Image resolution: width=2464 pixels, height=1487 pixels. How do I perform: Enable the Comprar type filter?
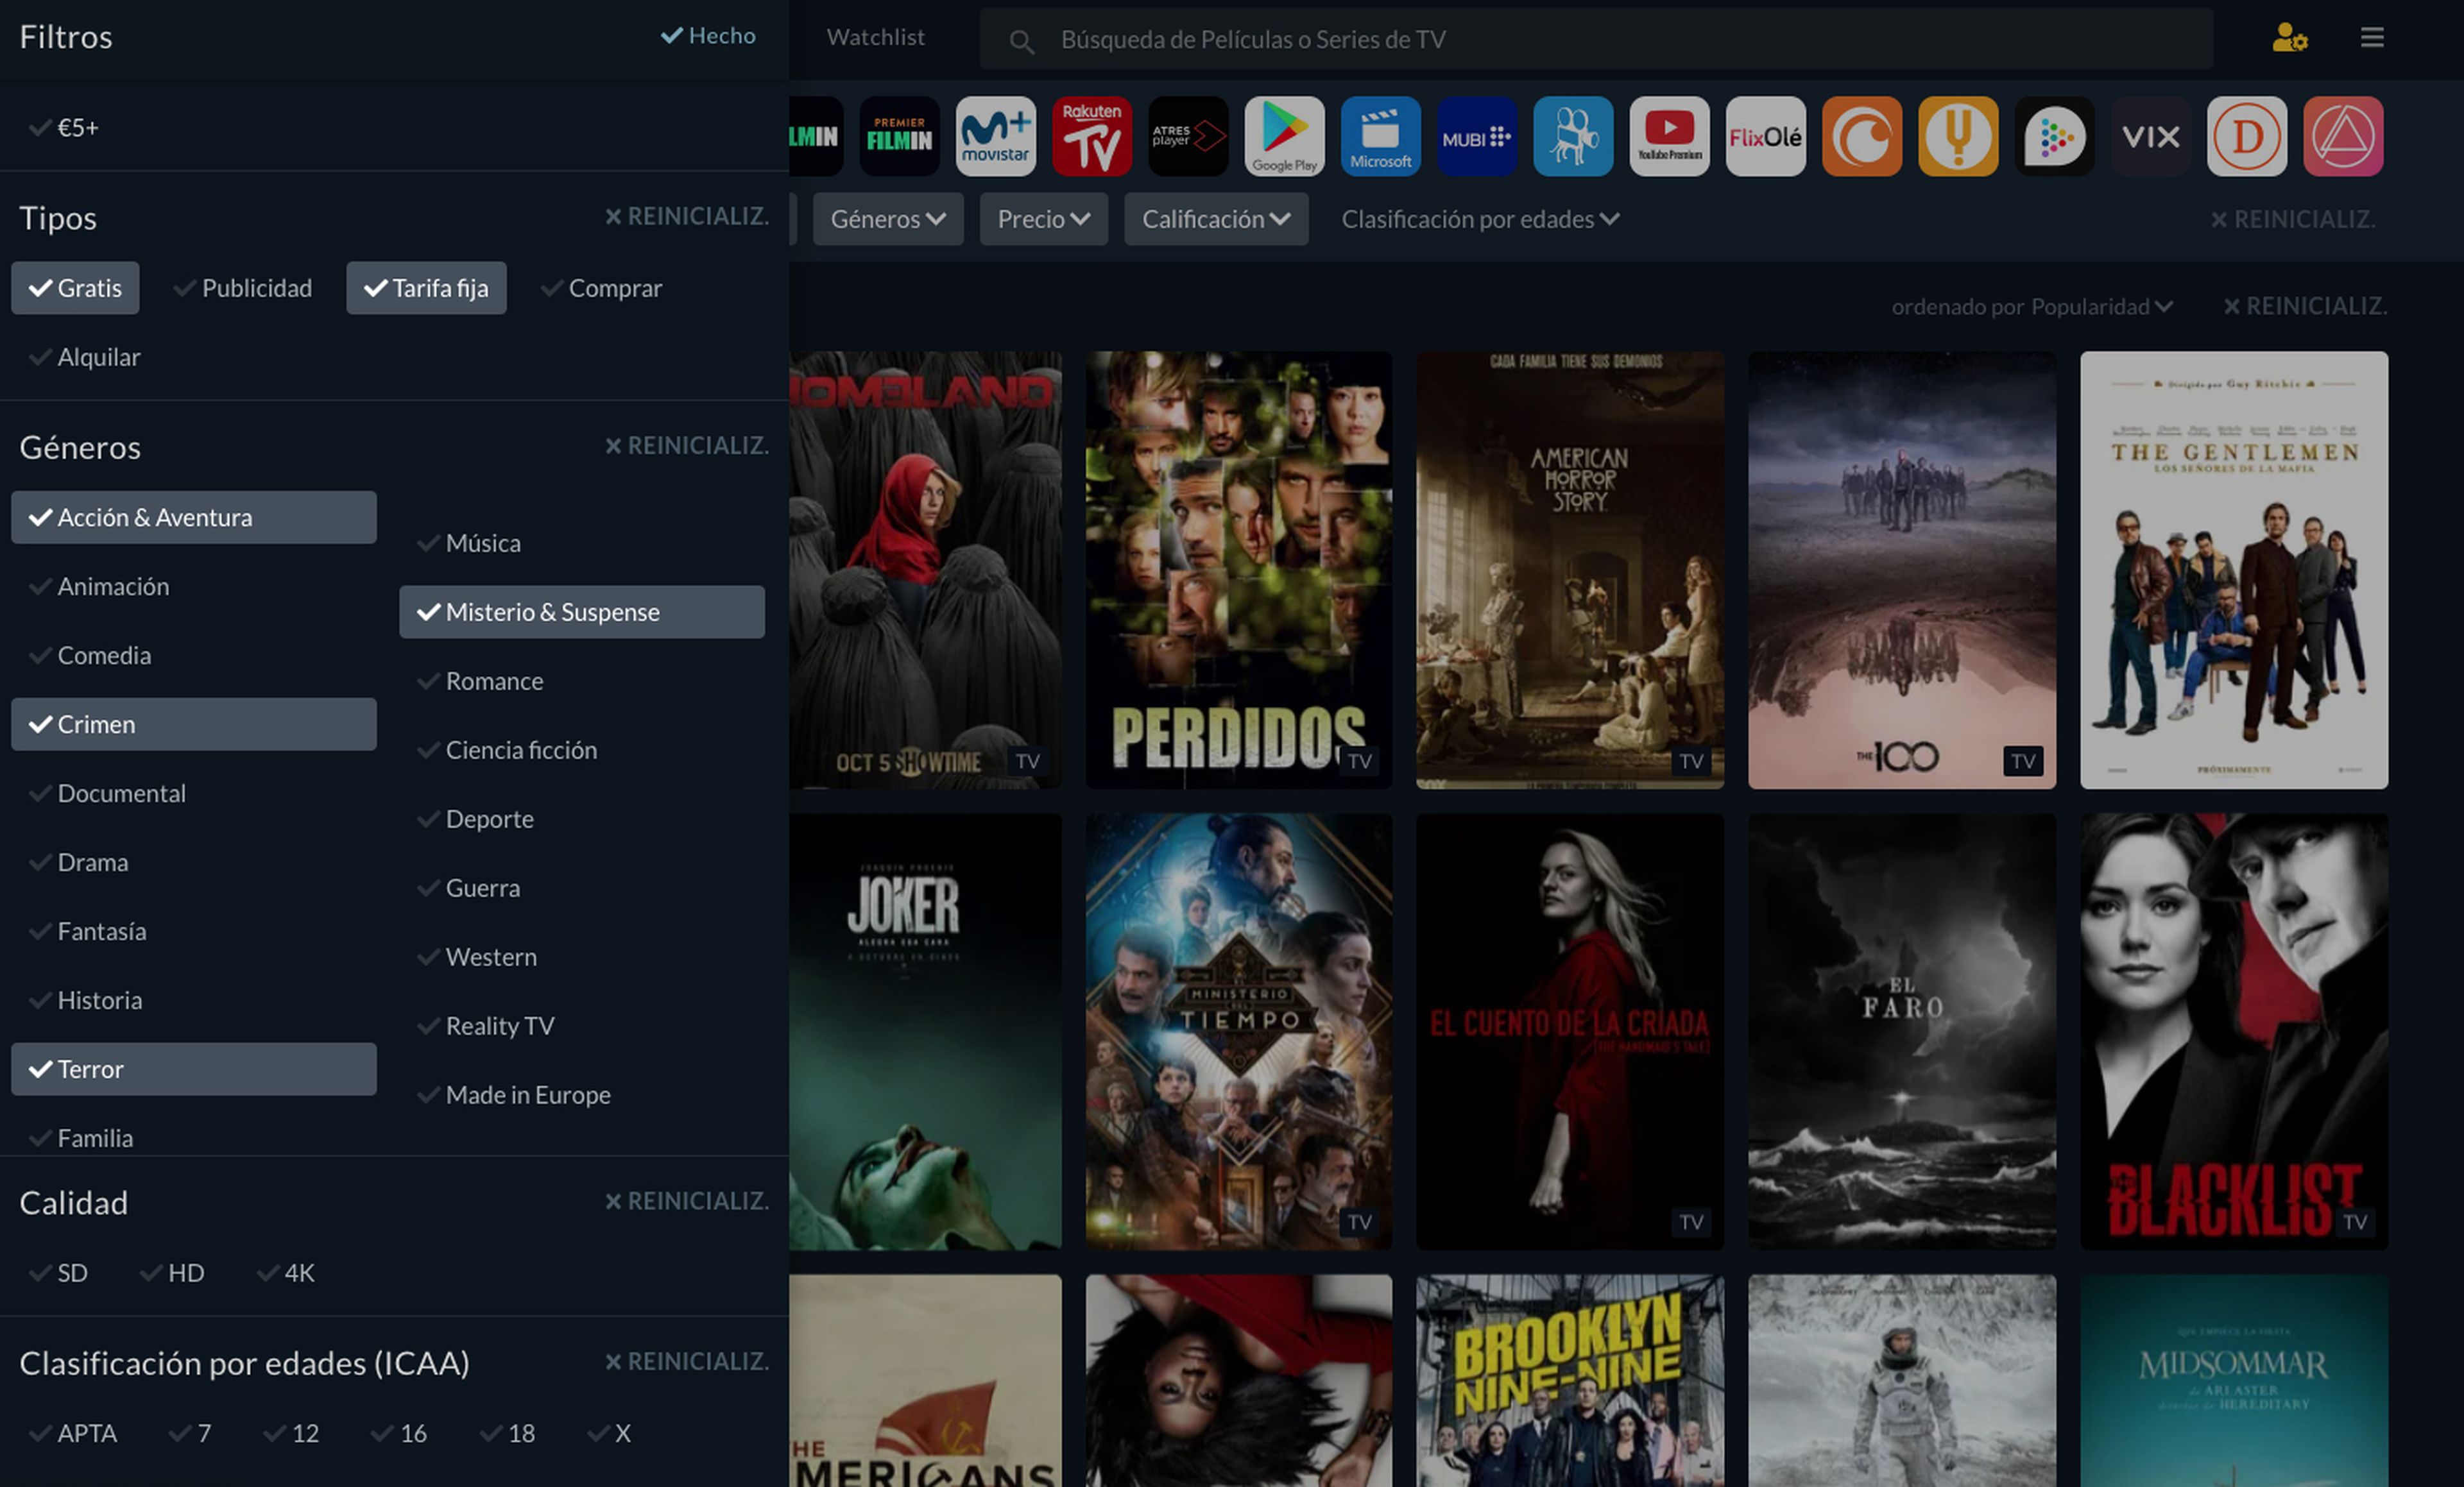pyautogui.click(x=601, y=288)
